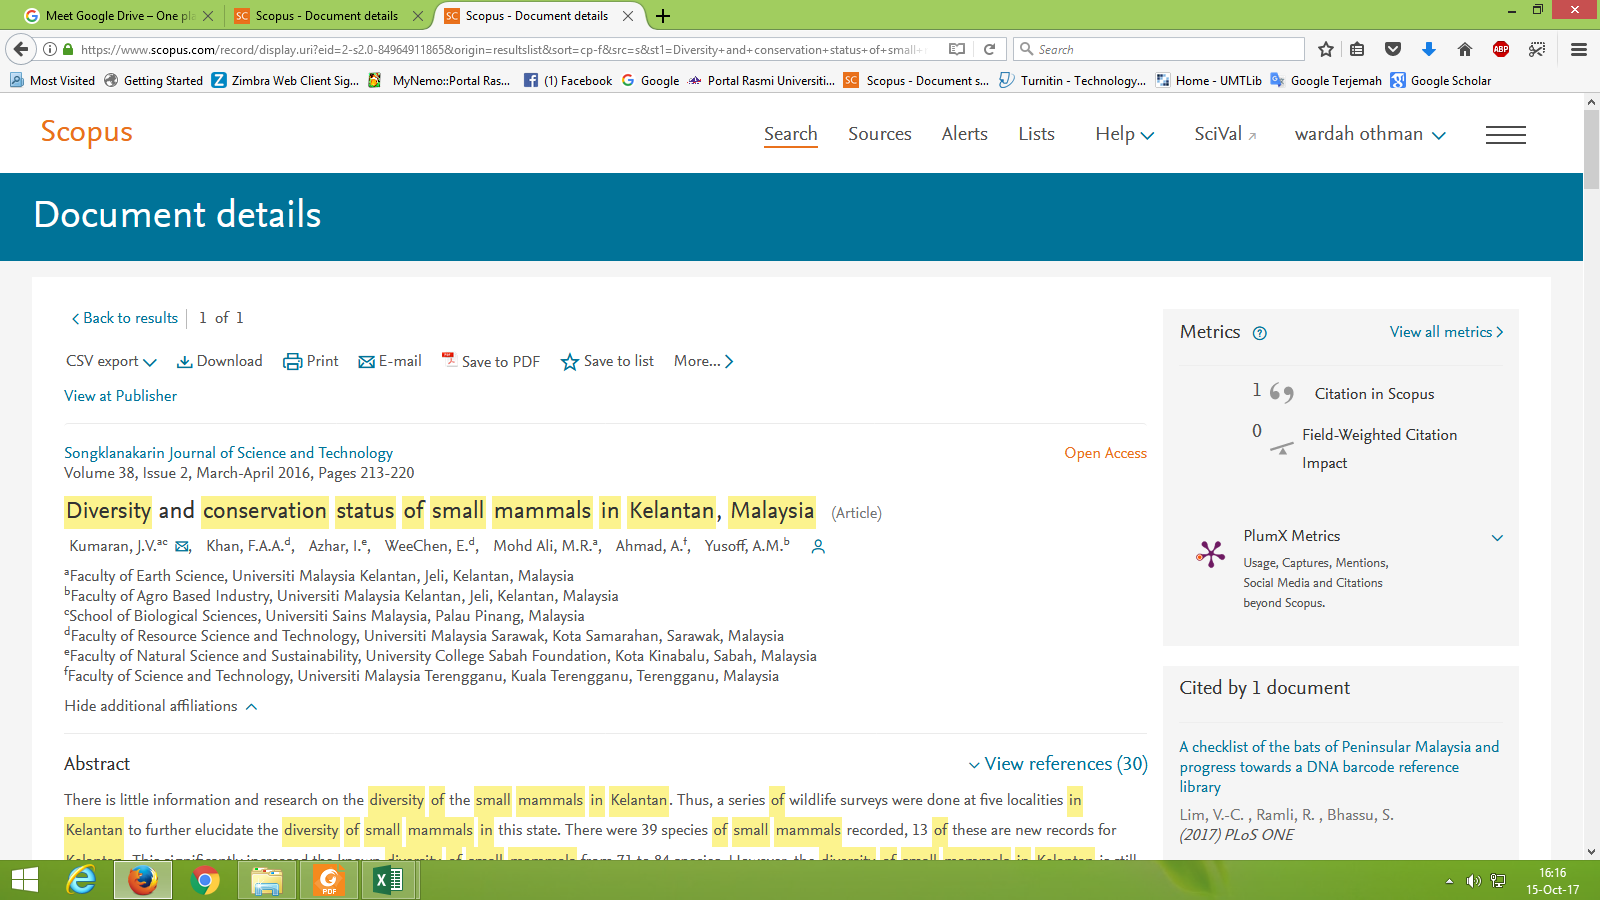
Task: Click email icon next to Kumaran, J.V.
Action: [182, 547]
